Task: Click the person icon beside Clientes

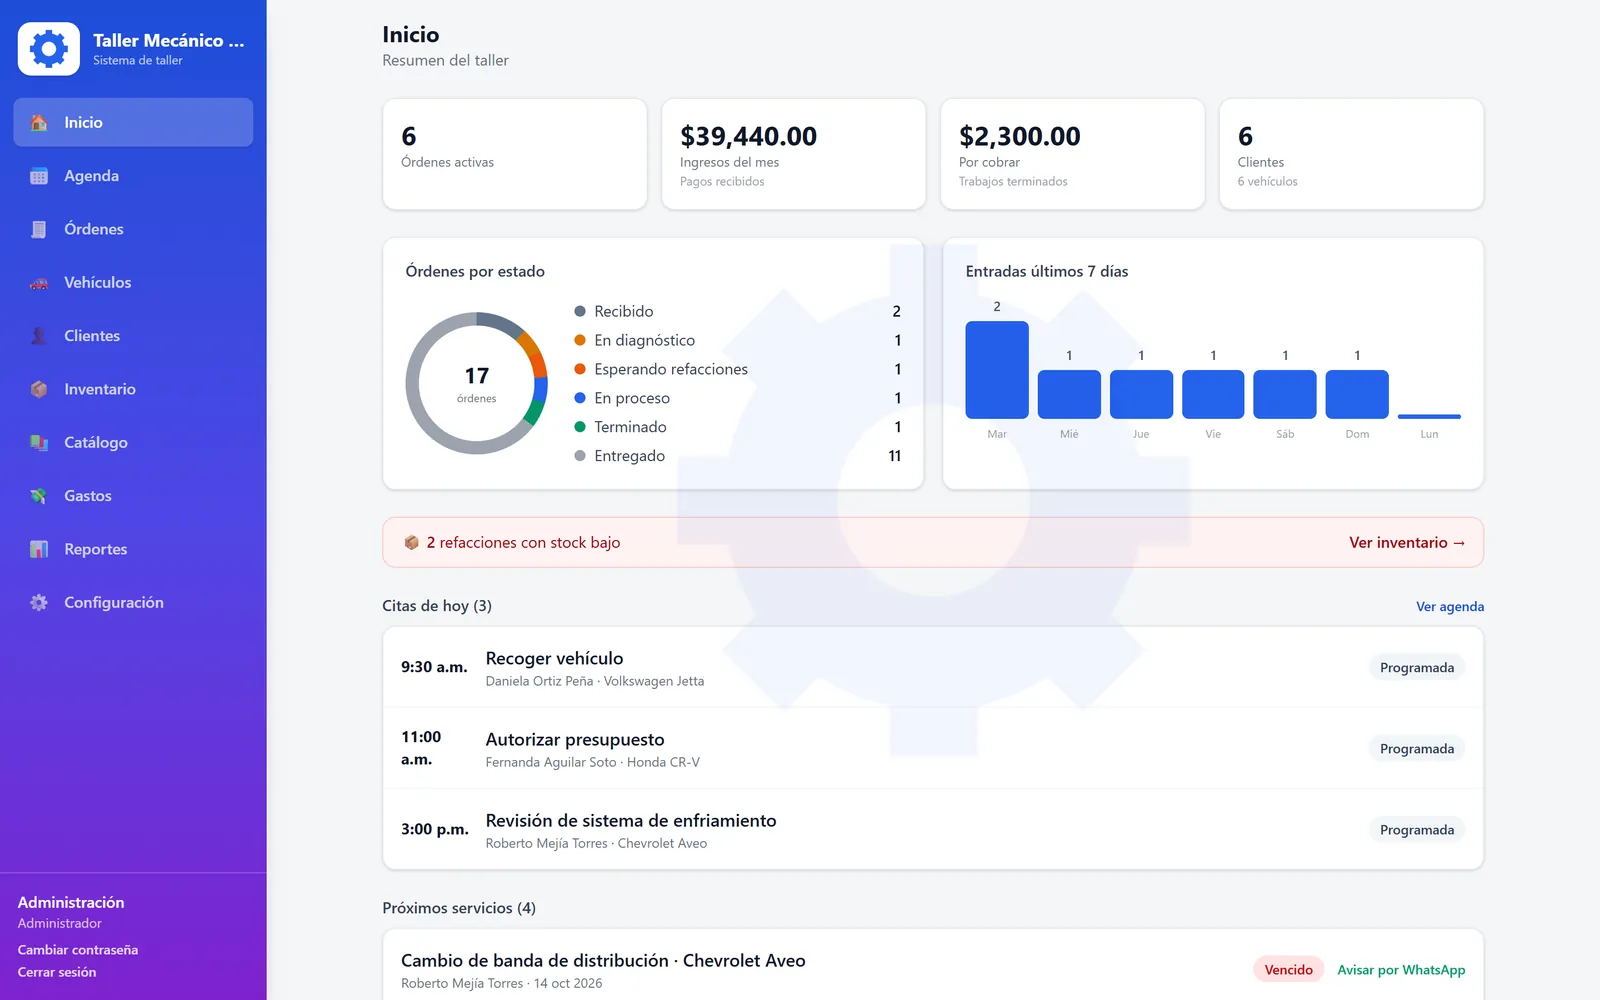Action: tap(39, 336)
